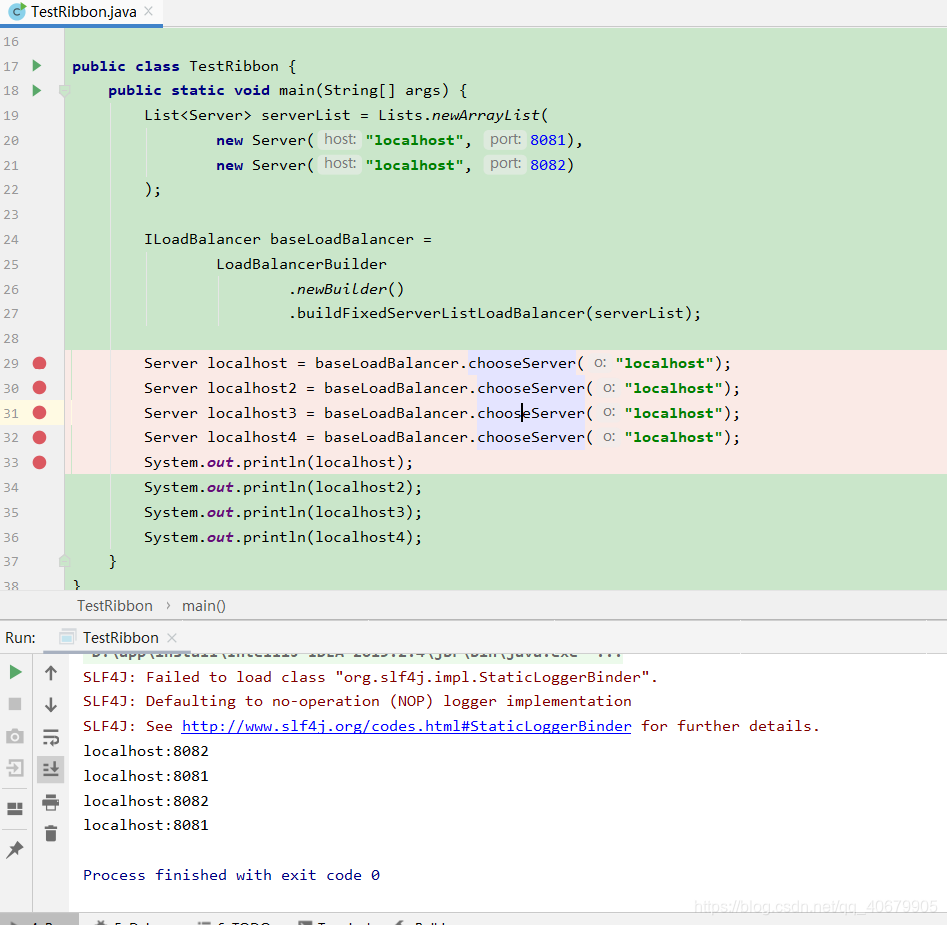Click main() in the breadcrumb bar

point(204,606)
